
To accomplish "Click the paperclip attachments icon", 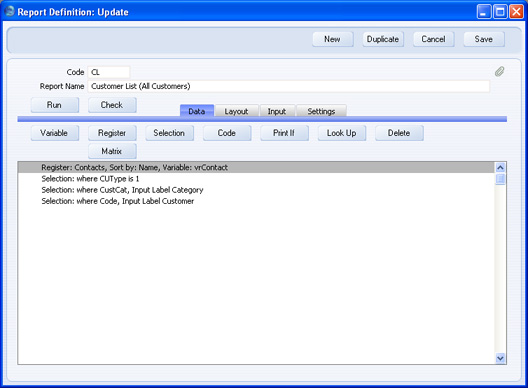I will point(500,71).
